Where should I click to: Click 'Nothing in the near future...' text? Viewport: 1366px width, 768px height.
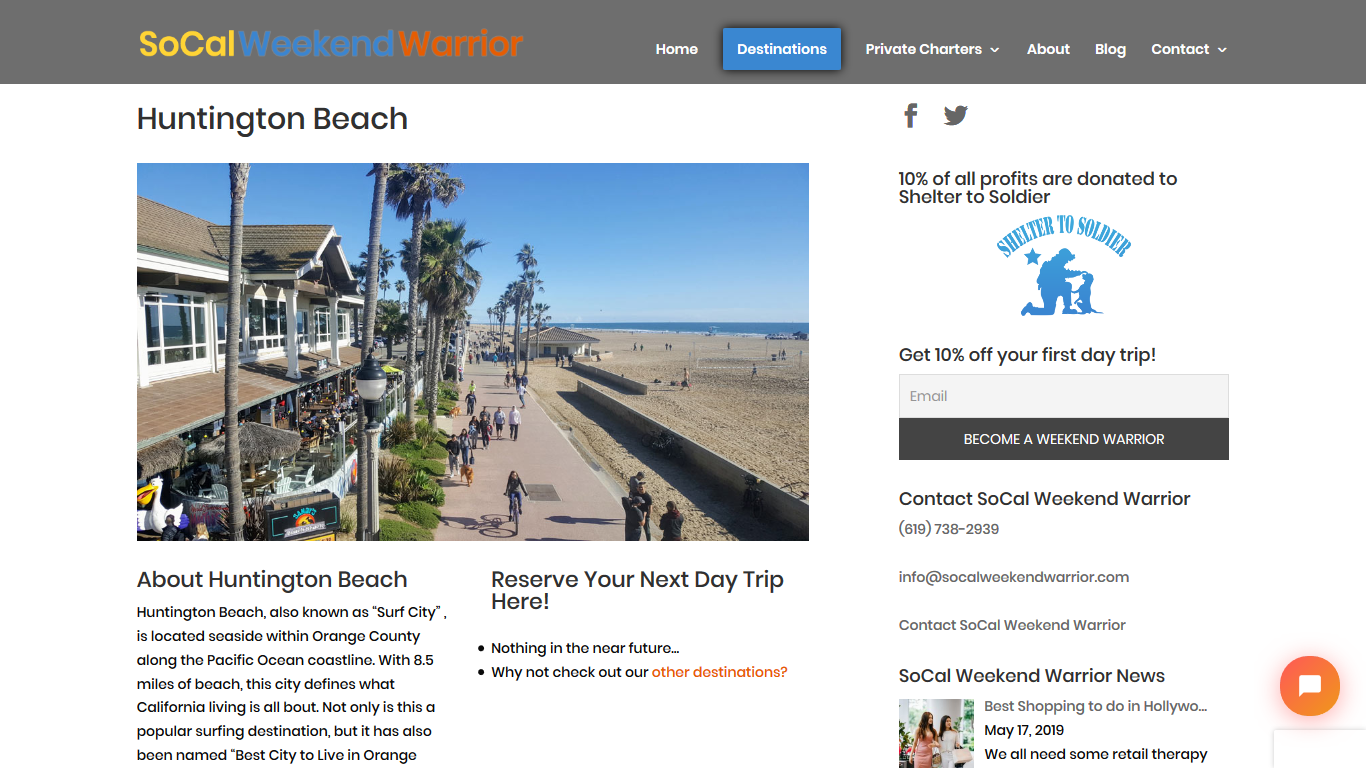tap(585, 648)
